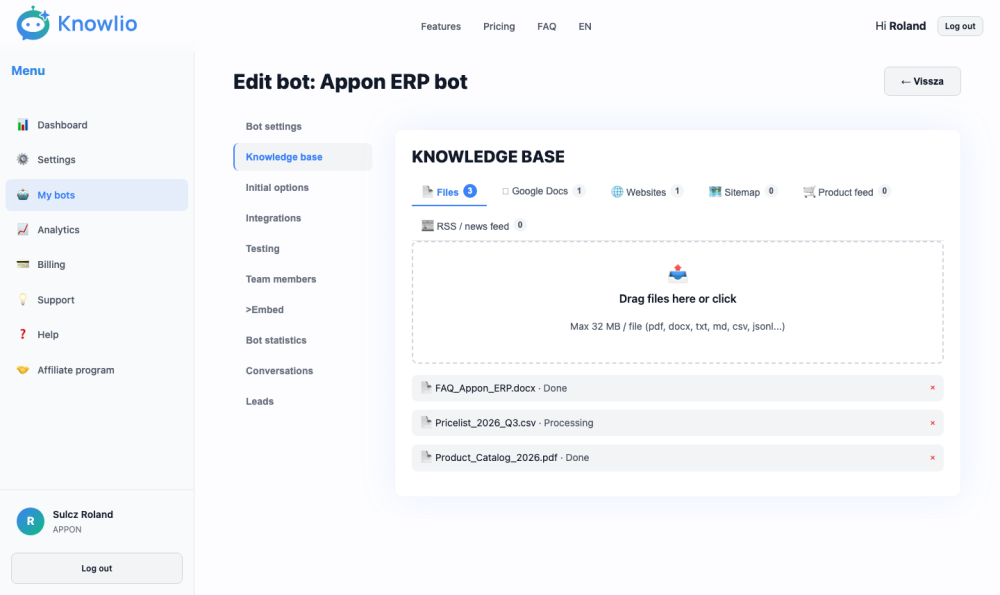Click the Max 32 MB file hint text
The height and width of the screenshot is (595, 1000).
click(x=677, y=326)
